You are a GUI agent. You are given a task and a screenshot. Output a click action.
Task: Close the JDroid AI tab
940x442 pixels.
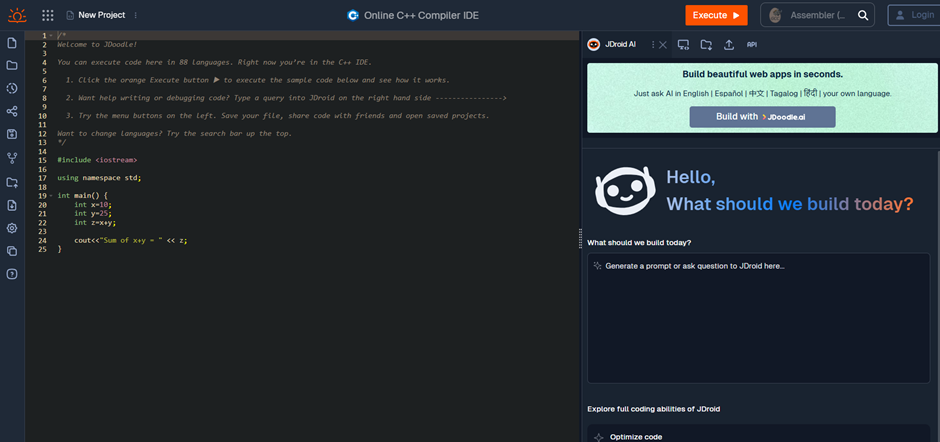pyautogui.click(x=662, y=44)
